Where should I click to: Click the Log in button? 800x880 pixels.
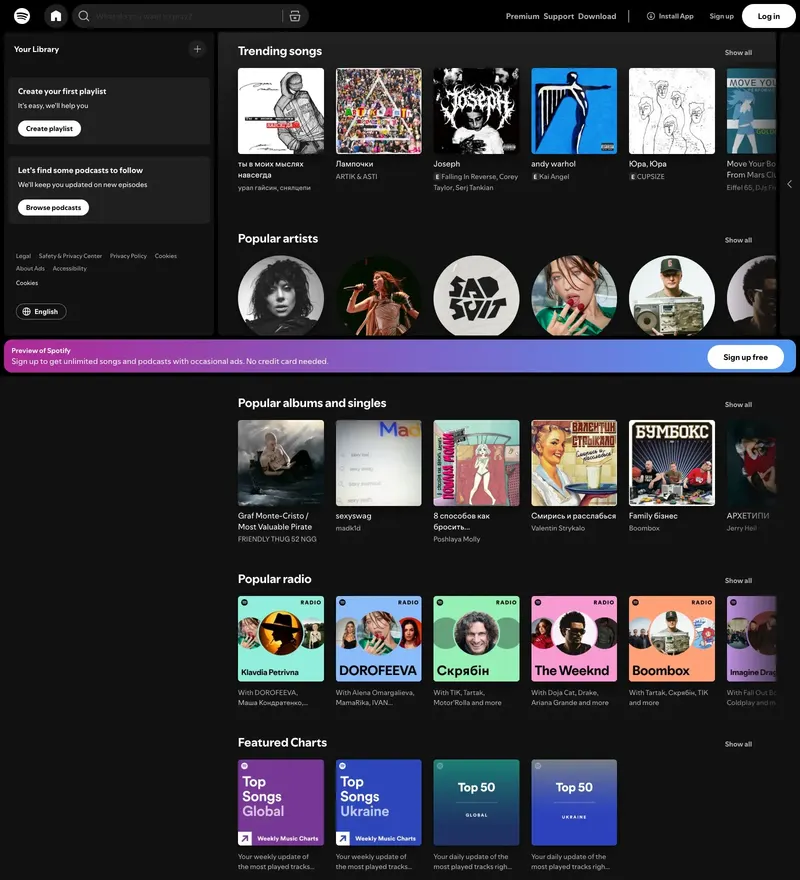click(x=769, y=16)
